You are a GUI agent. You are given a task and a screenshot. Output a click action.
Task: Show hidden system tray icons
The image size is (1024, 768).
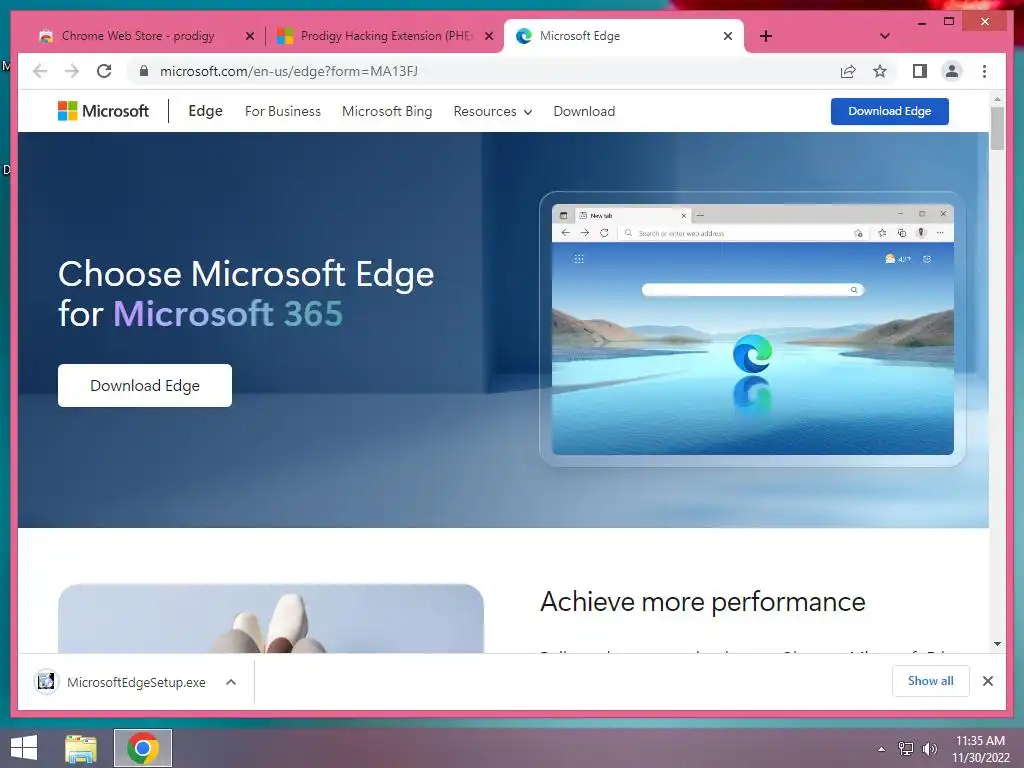click(881, 749)
